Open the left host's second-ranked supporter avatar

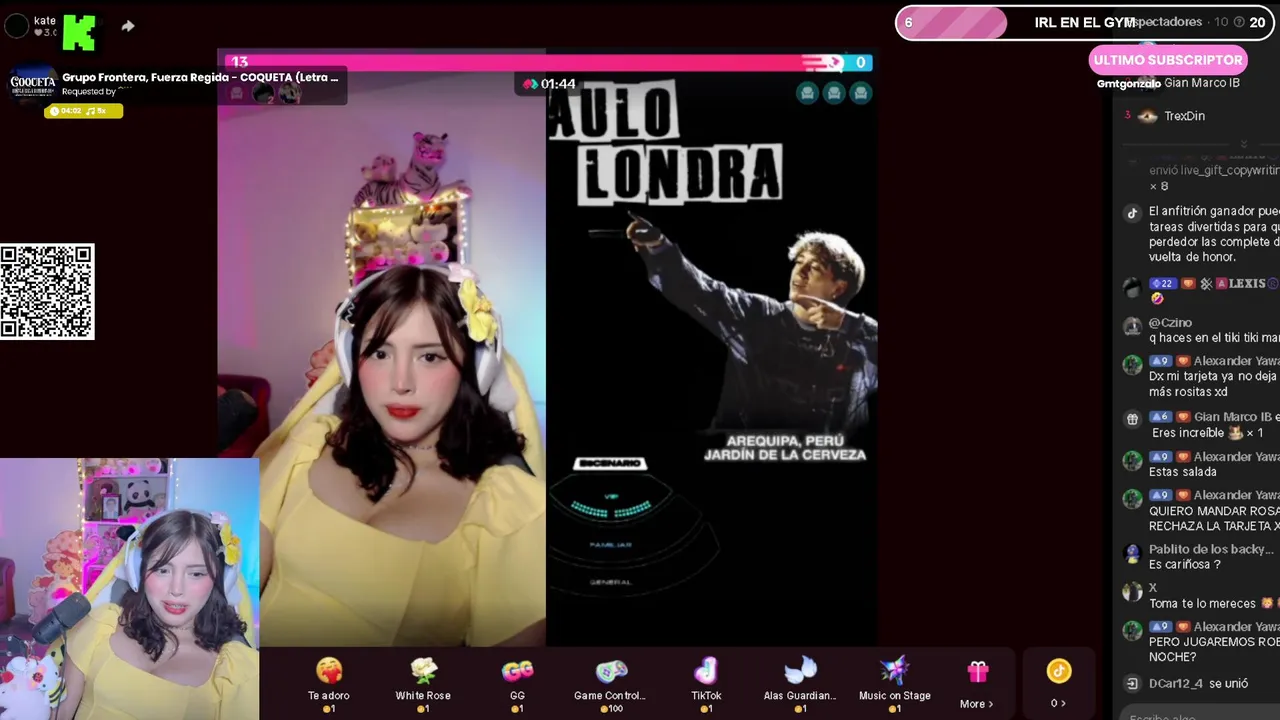[263, 93]
